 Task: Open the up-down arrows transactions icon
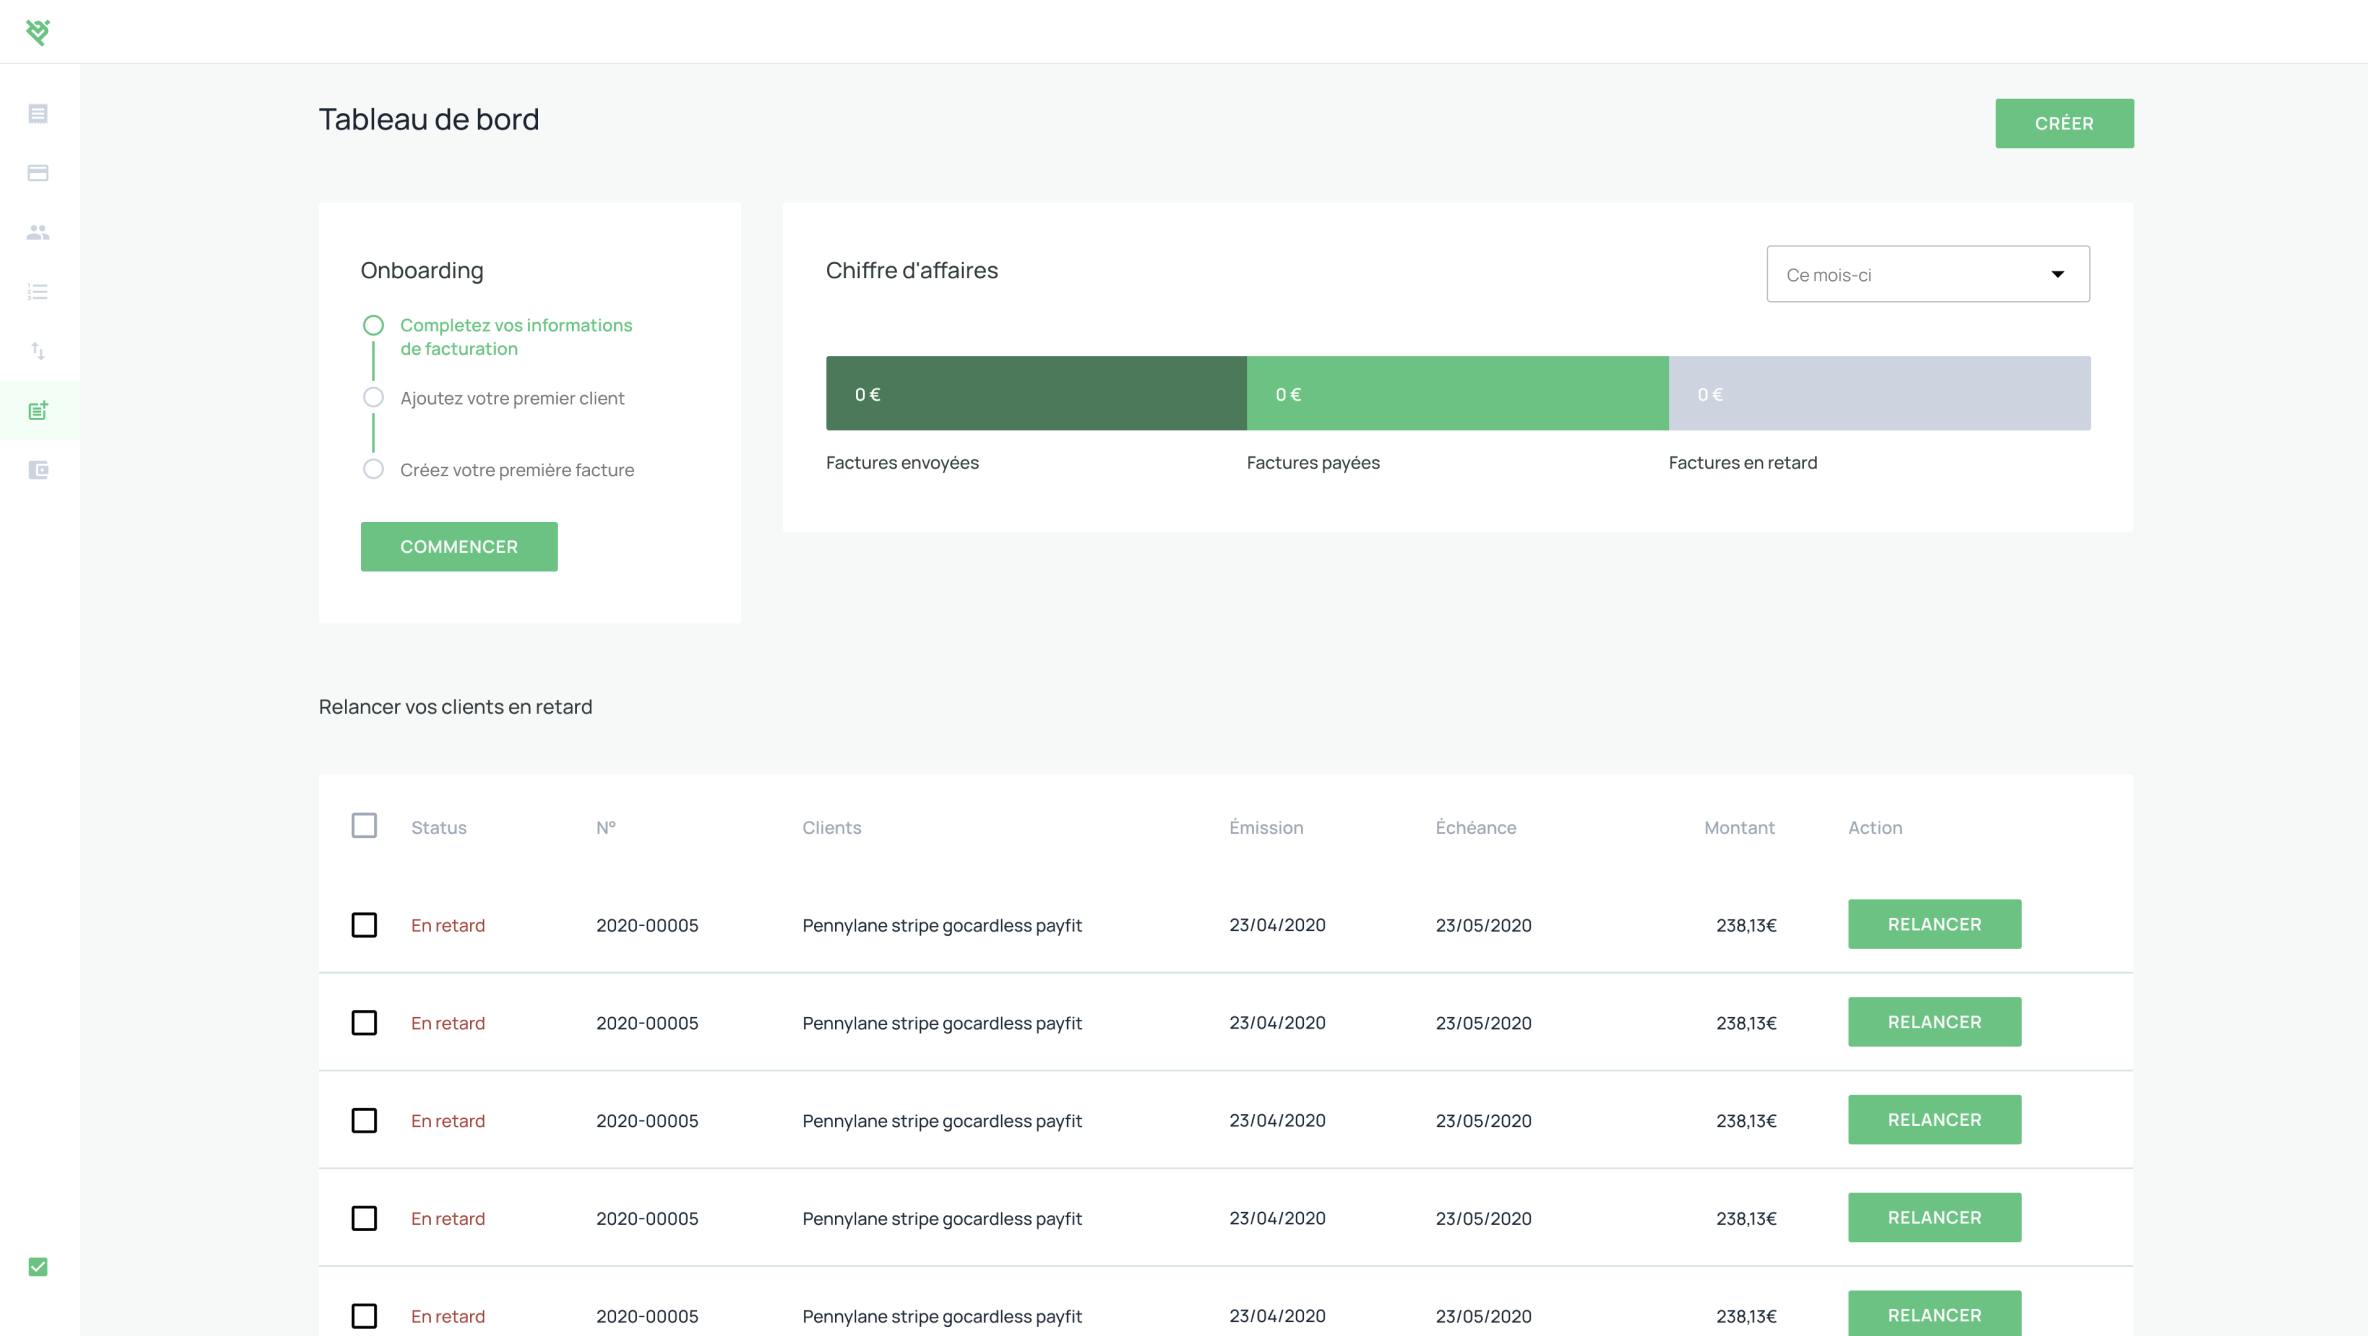coord(38,351)
